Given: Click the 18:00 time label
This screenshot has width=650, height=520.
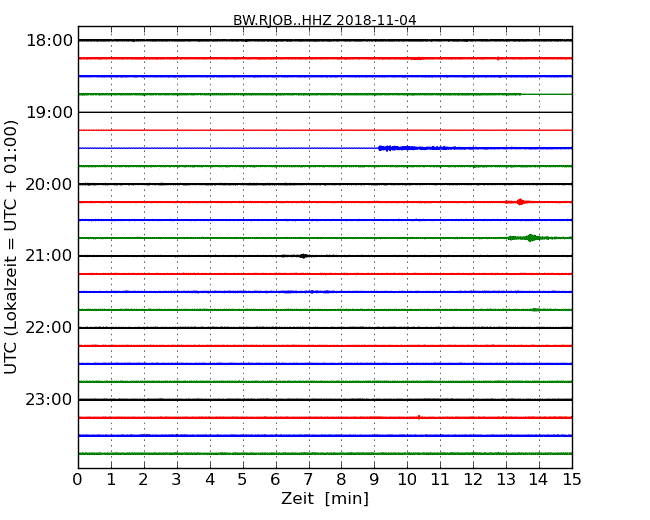Looking at the screenshot, I should click(x=49, y=41).
